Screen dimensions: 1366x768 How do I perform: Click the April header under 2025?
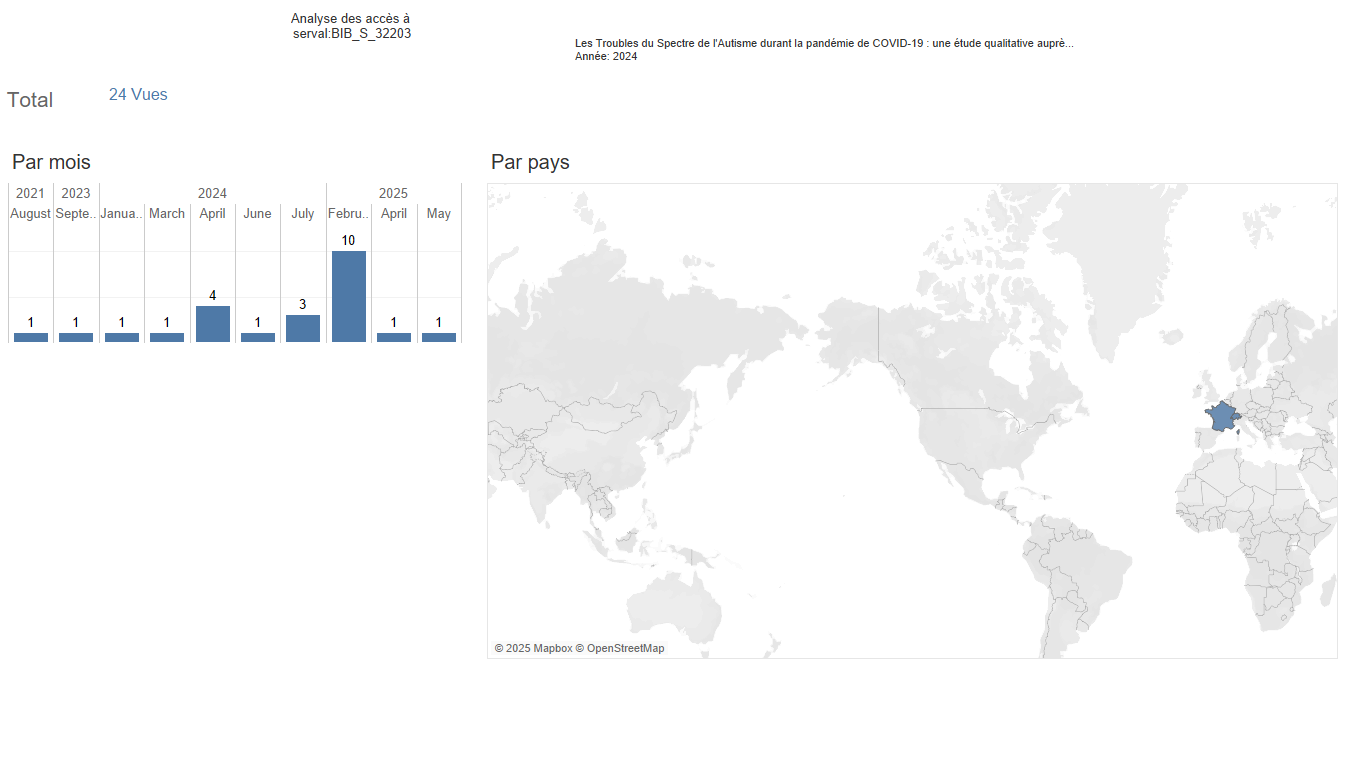click(x=394, y=213)
